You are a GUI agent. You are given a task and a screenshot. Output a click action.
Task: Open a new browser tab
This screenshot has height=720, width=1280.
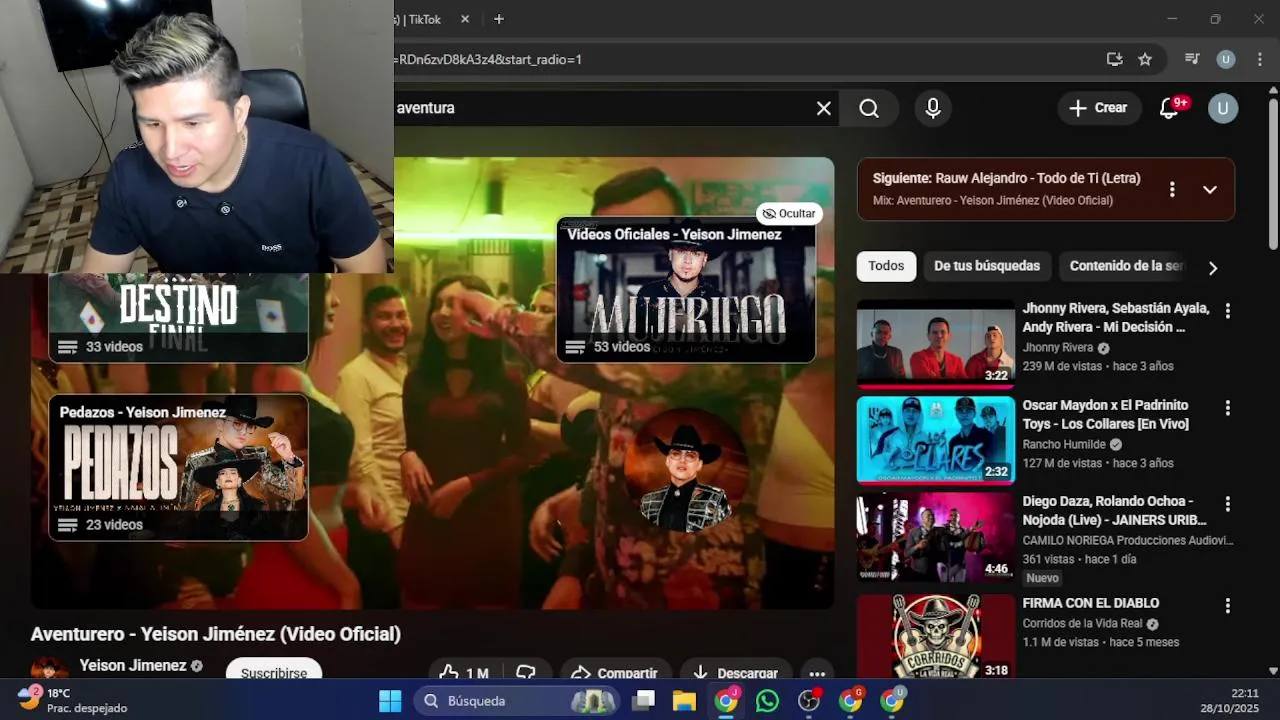tap(499, 19)
